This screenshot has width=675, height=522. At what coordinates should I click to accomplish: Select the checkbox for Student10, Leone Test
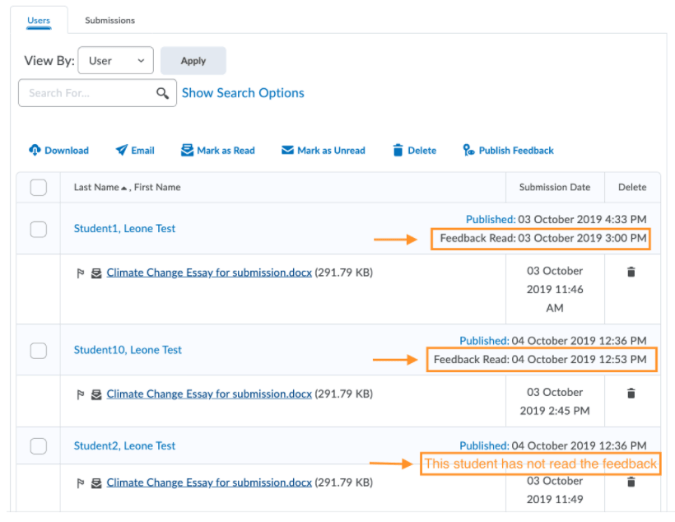tap(38, 351)
